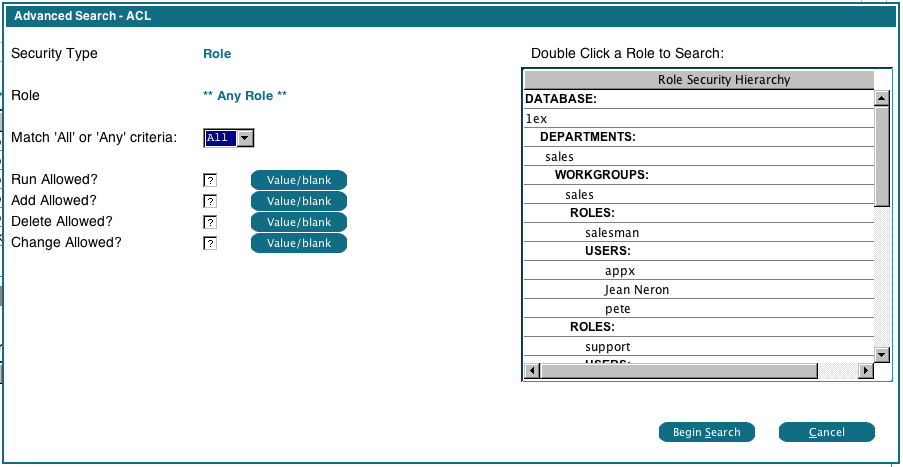
Task: Click the hierarchy scroll up arrow
Action: tap(882, 98)
